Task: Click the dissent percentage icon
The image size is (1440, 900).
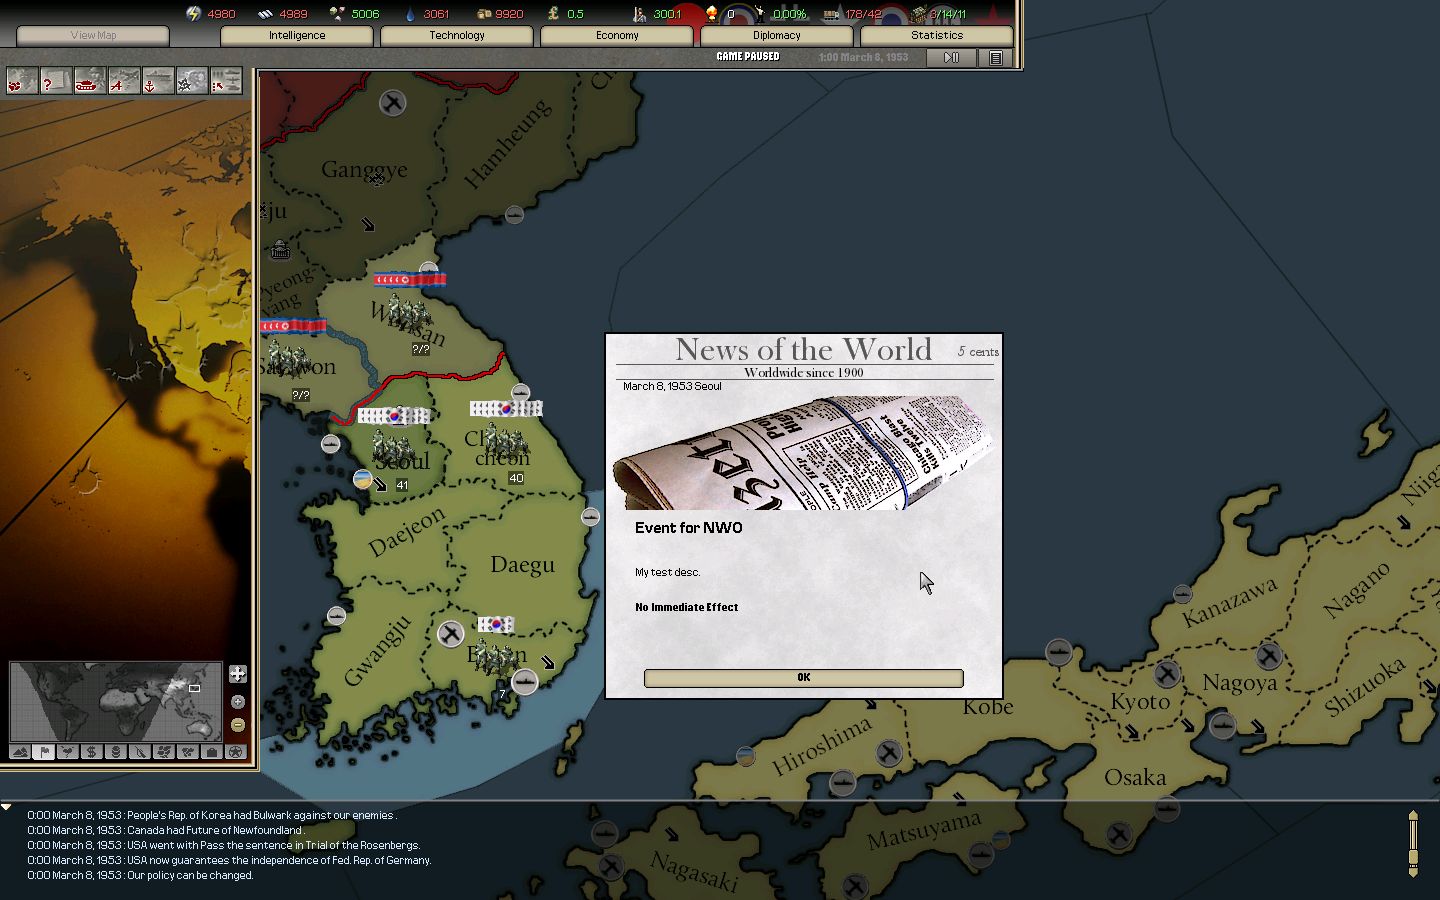Action: pyautogui.click(x=760, y=14)
